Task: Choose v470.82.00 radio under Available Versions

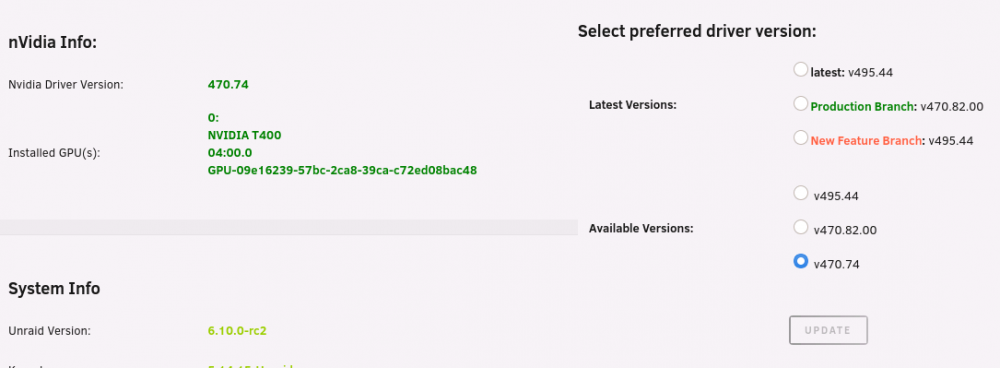Action: point(800,226)
